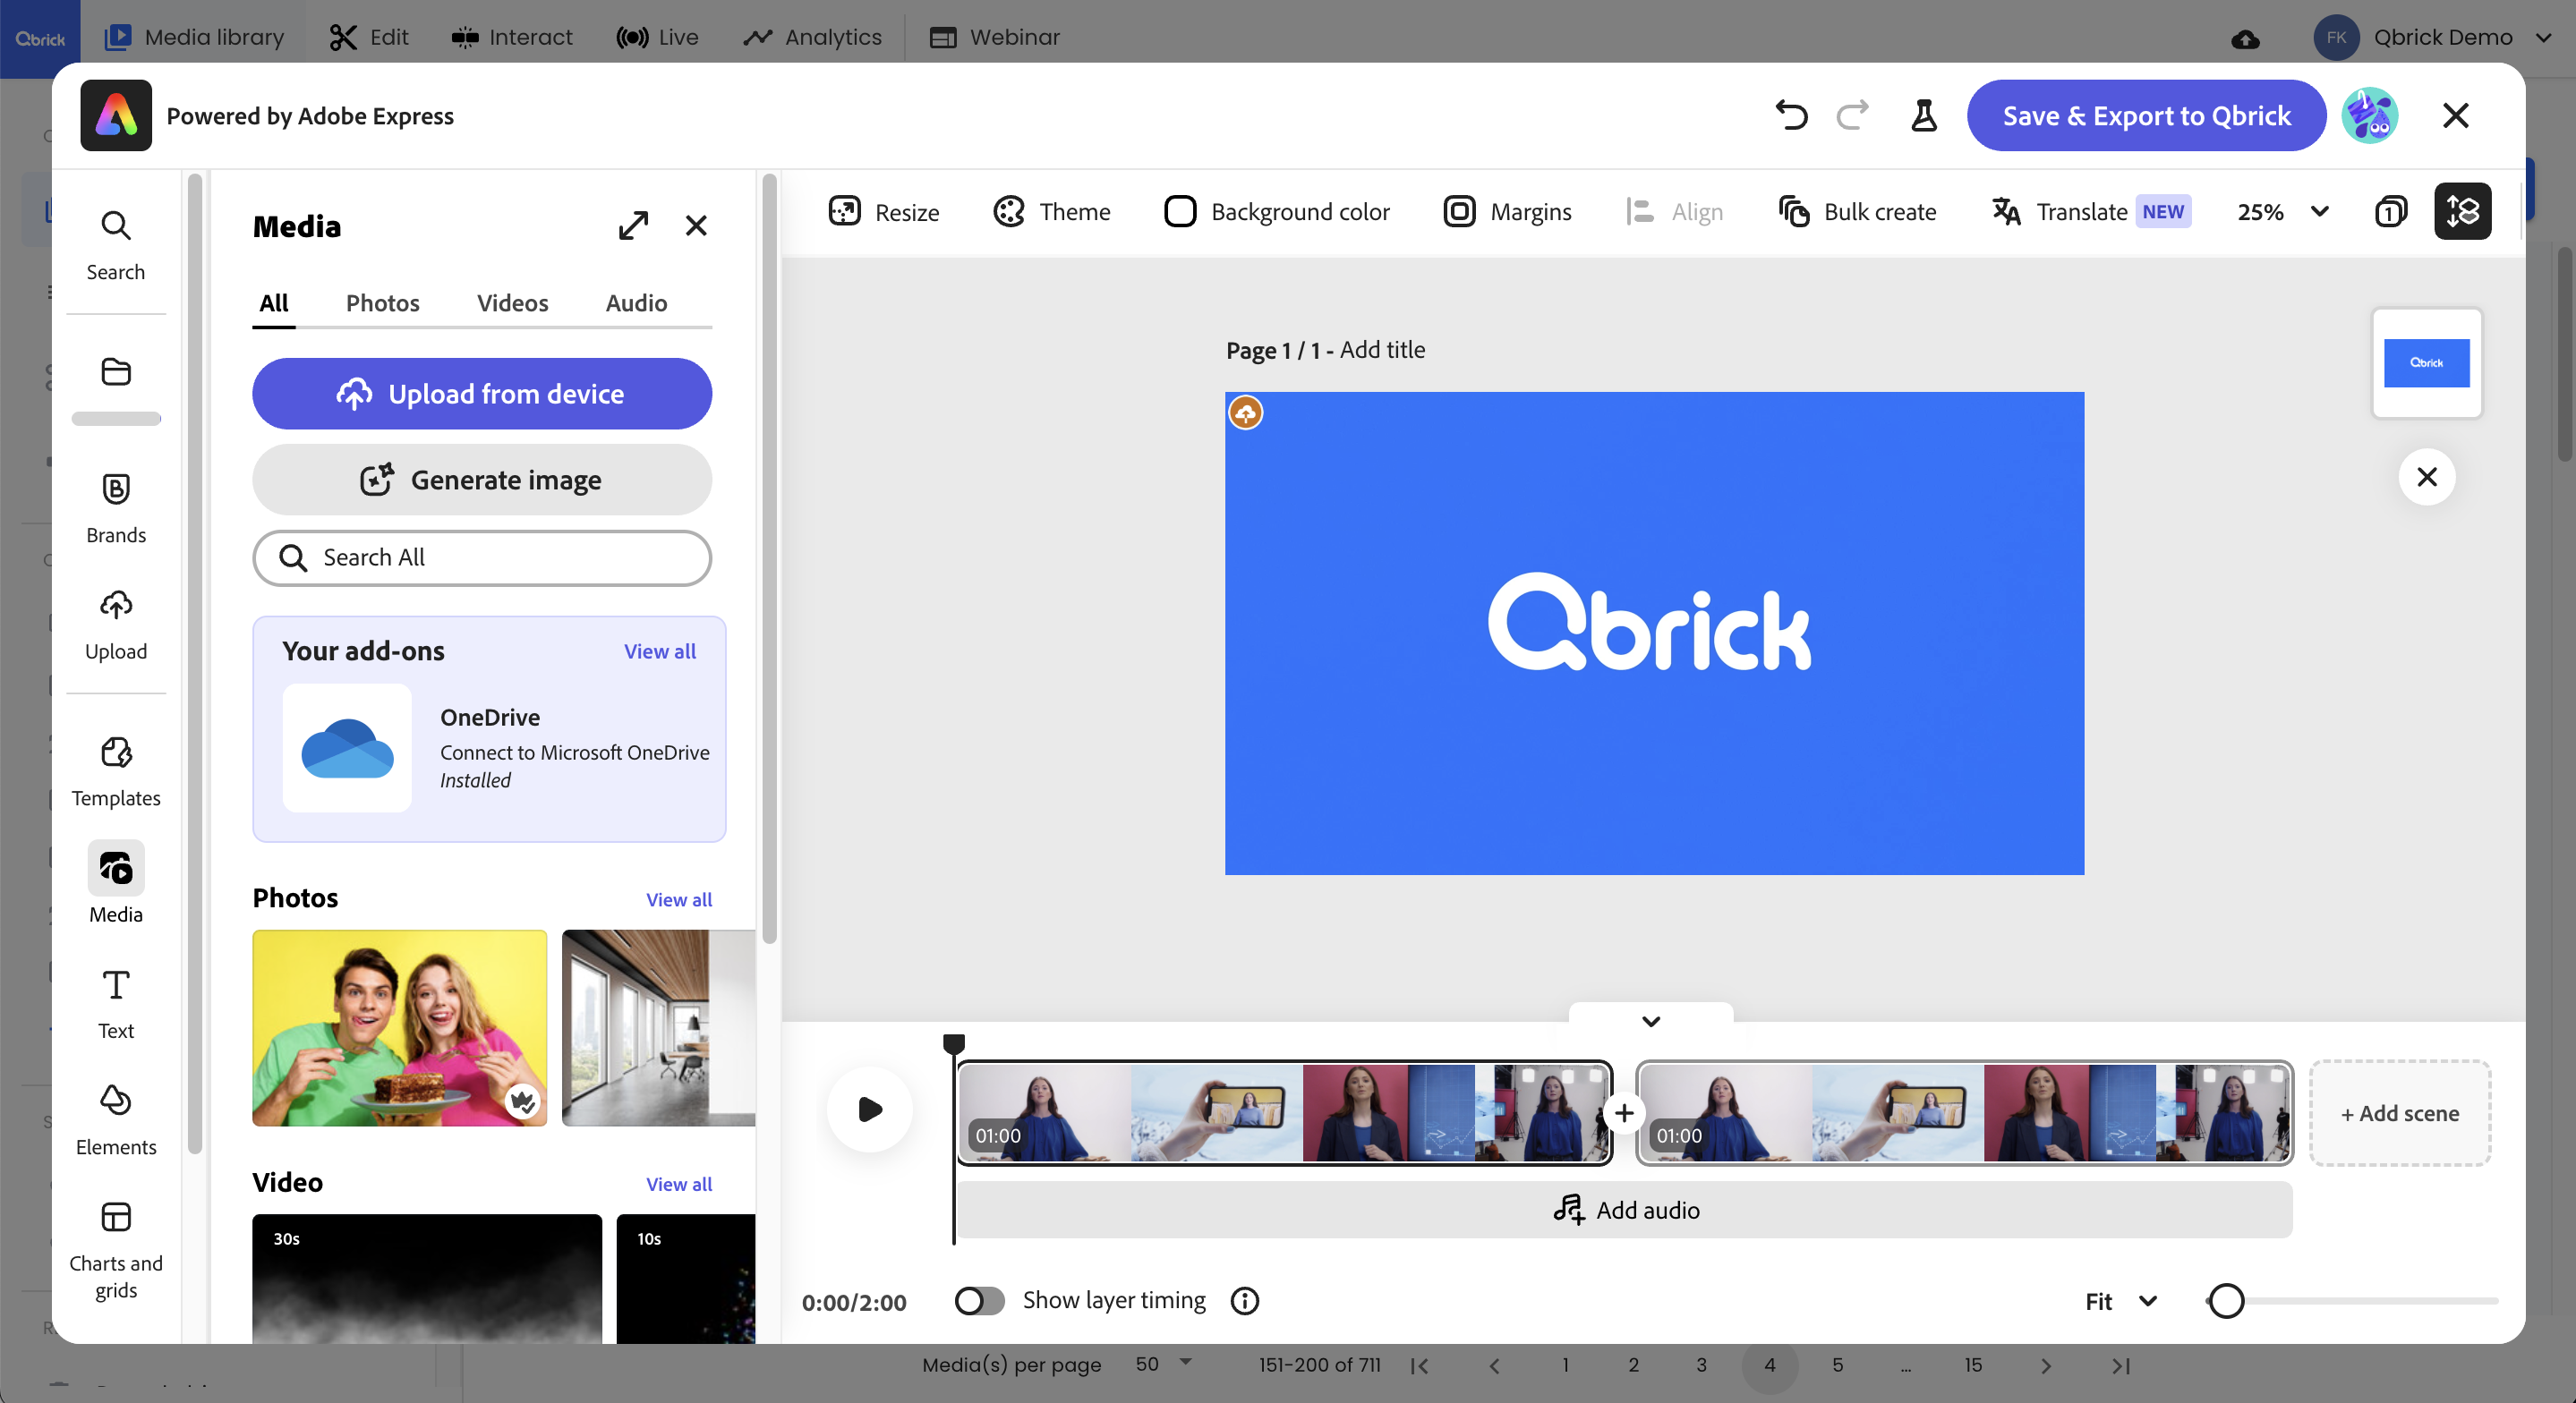Screen dimensions: 2576x1403
Task: Toggle the dark layer stack icon
Action: click(2463, 212)
